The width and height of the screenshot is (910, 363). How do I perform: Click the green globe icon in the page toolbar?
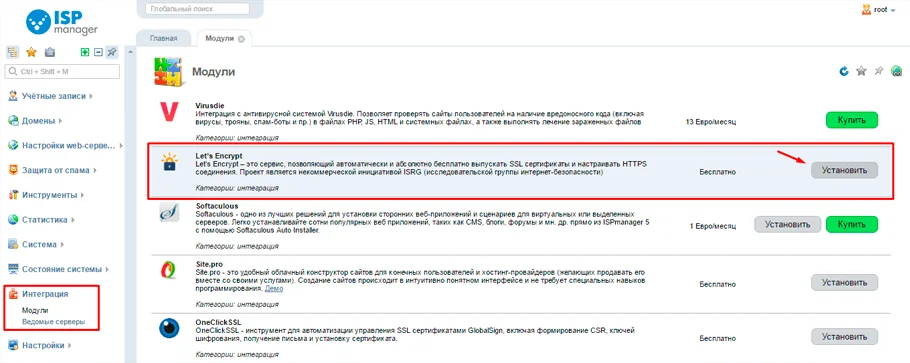coord(897,71)
